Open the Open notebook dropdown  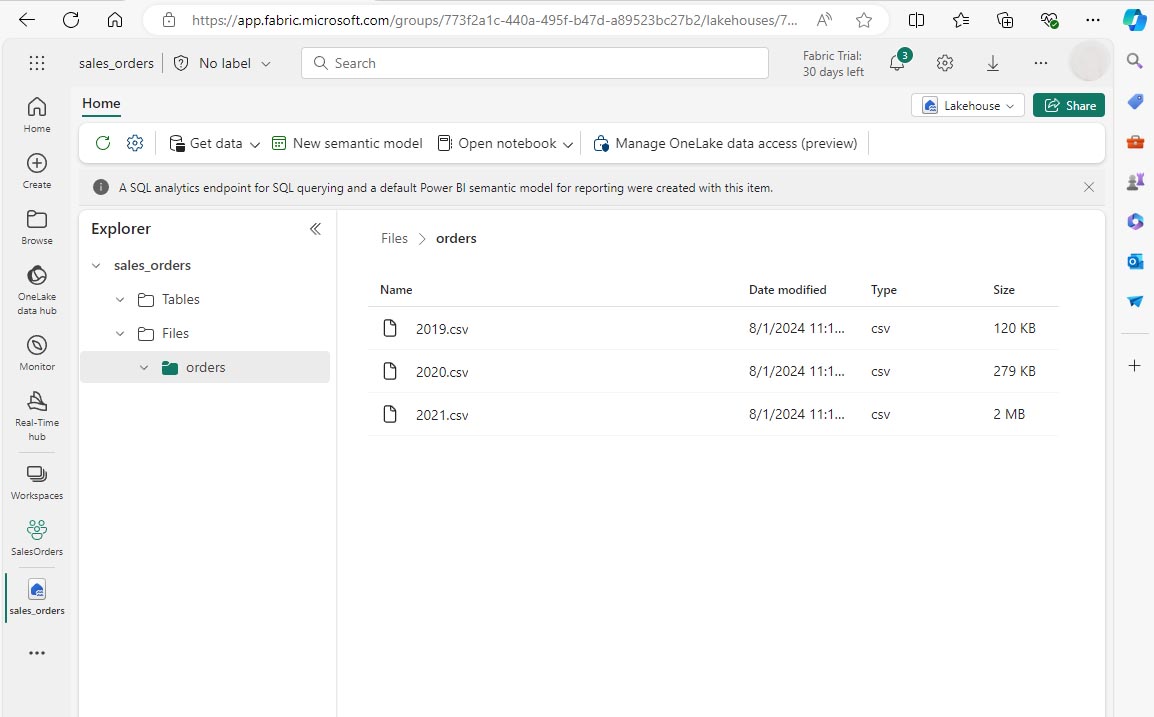coord(505,144)
